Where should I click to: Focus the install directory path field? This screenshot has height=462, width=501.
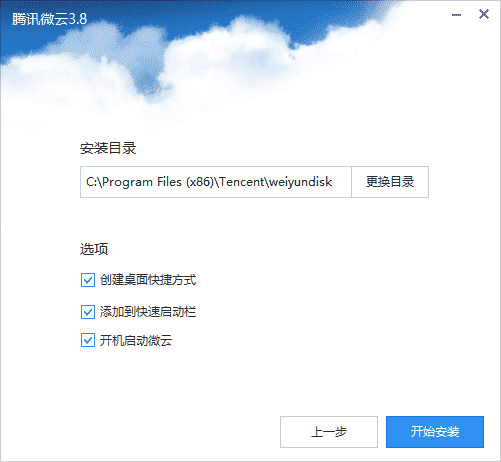coord(216,182)
